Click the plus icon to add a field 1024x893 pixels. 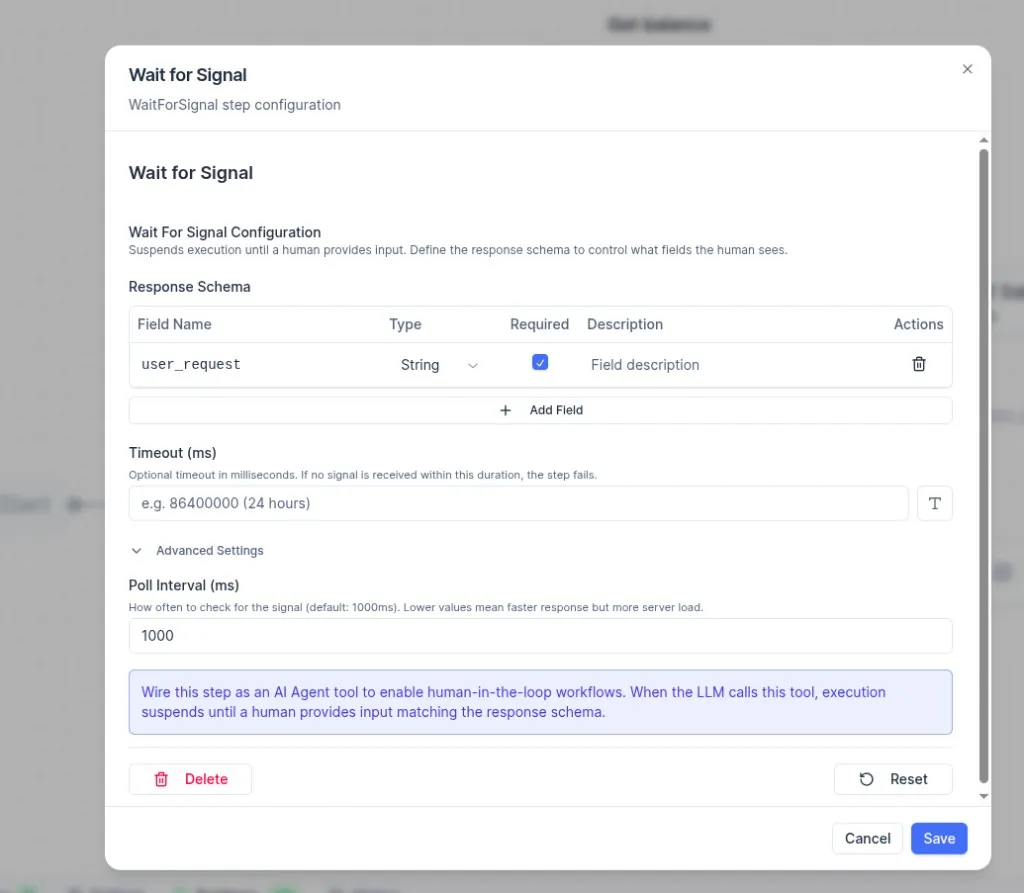pyautogui.click(x=506, y=410)
